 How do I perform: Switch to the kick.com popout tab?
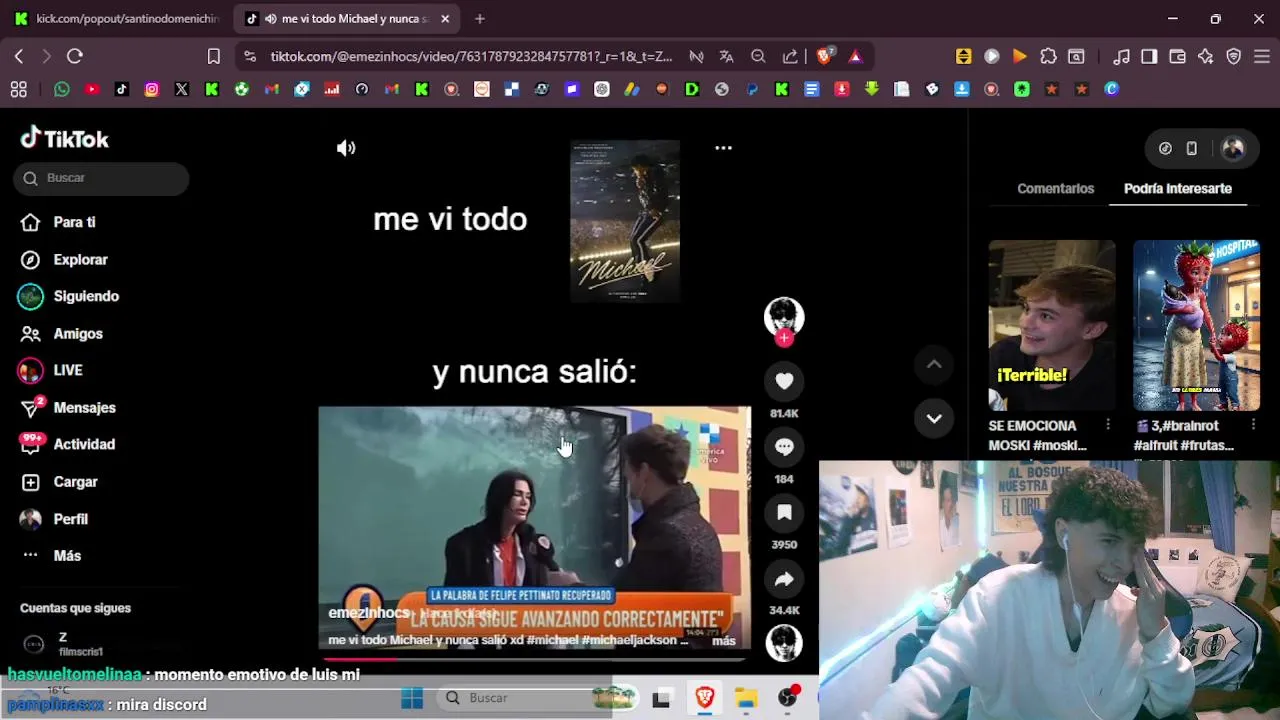tap(118, 18)
